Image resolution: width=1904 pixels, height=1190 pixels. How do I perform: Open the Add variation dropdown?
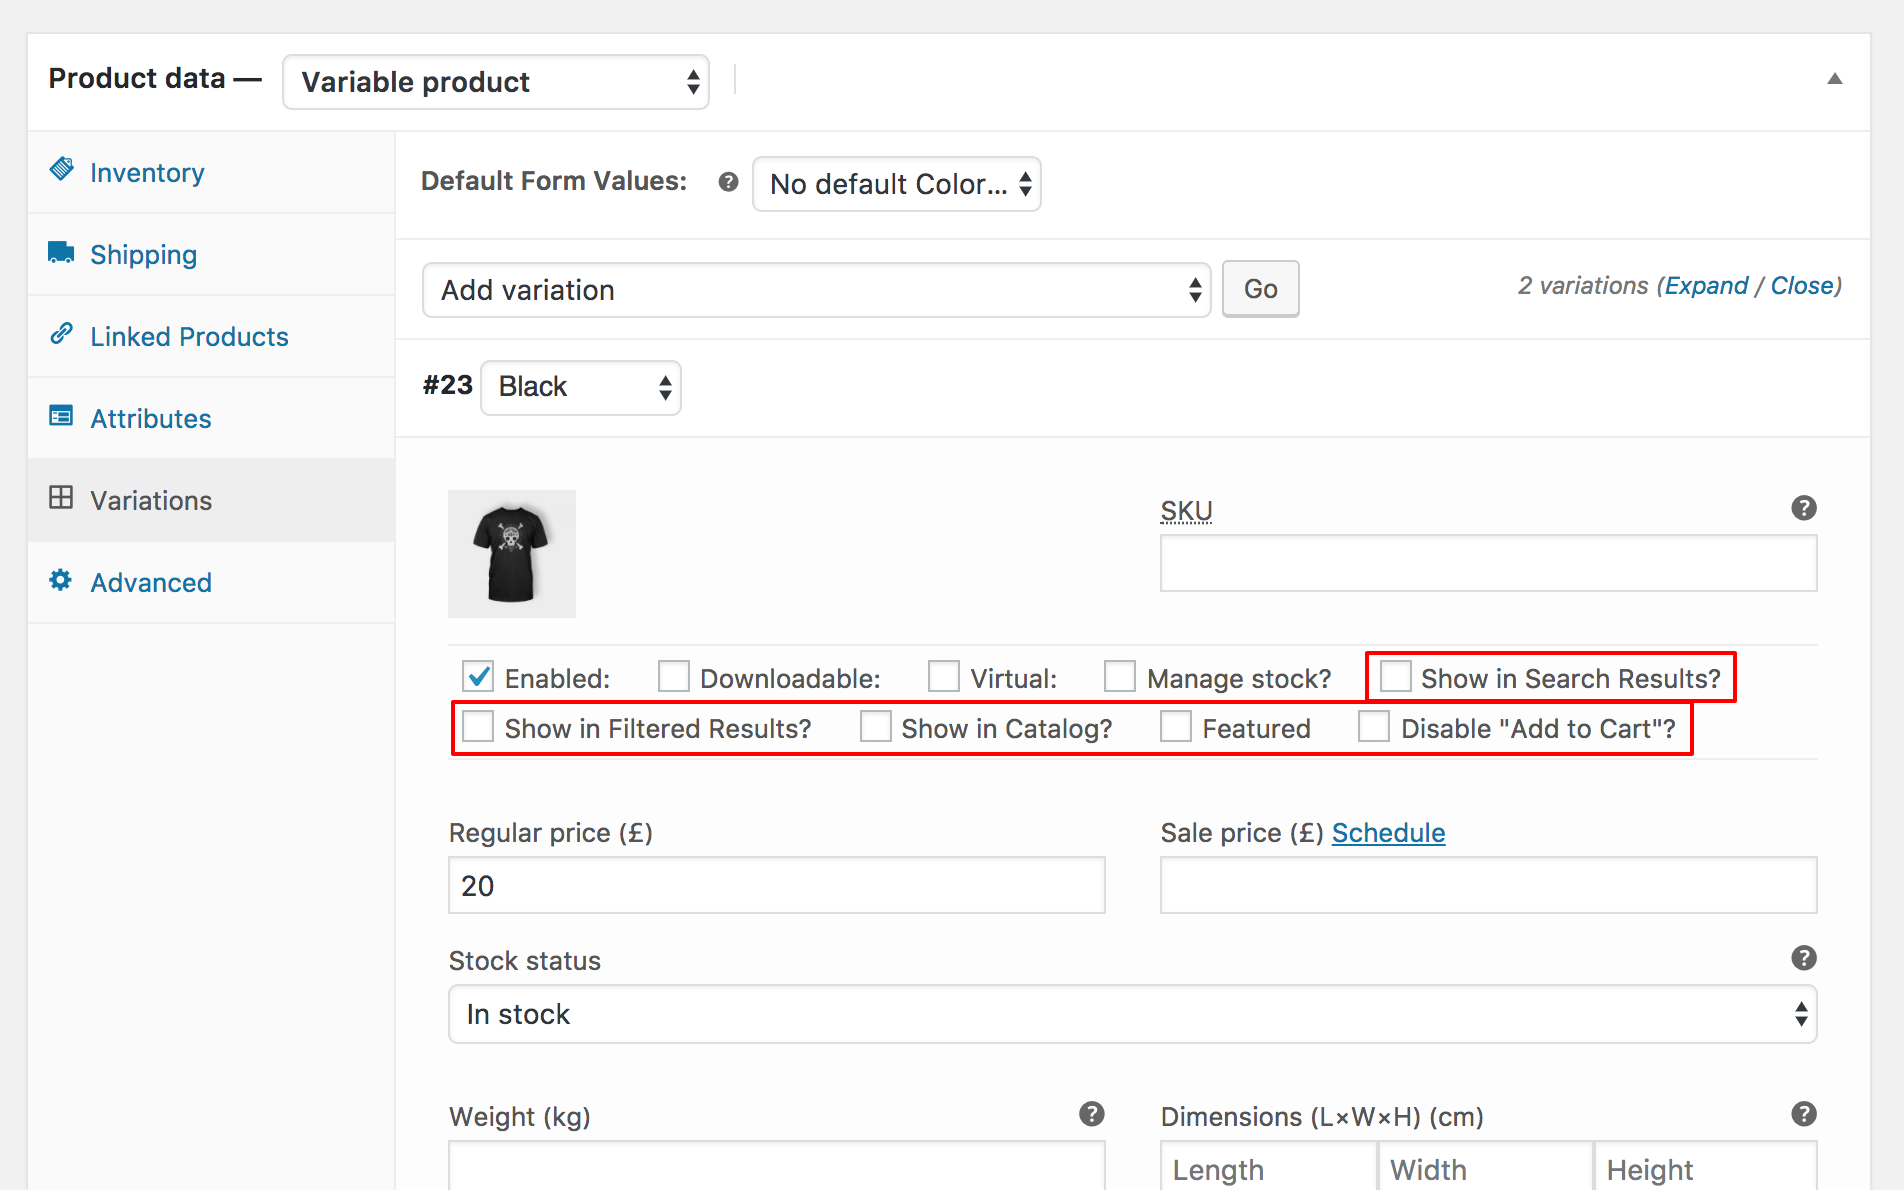click(x=816, y=290)
